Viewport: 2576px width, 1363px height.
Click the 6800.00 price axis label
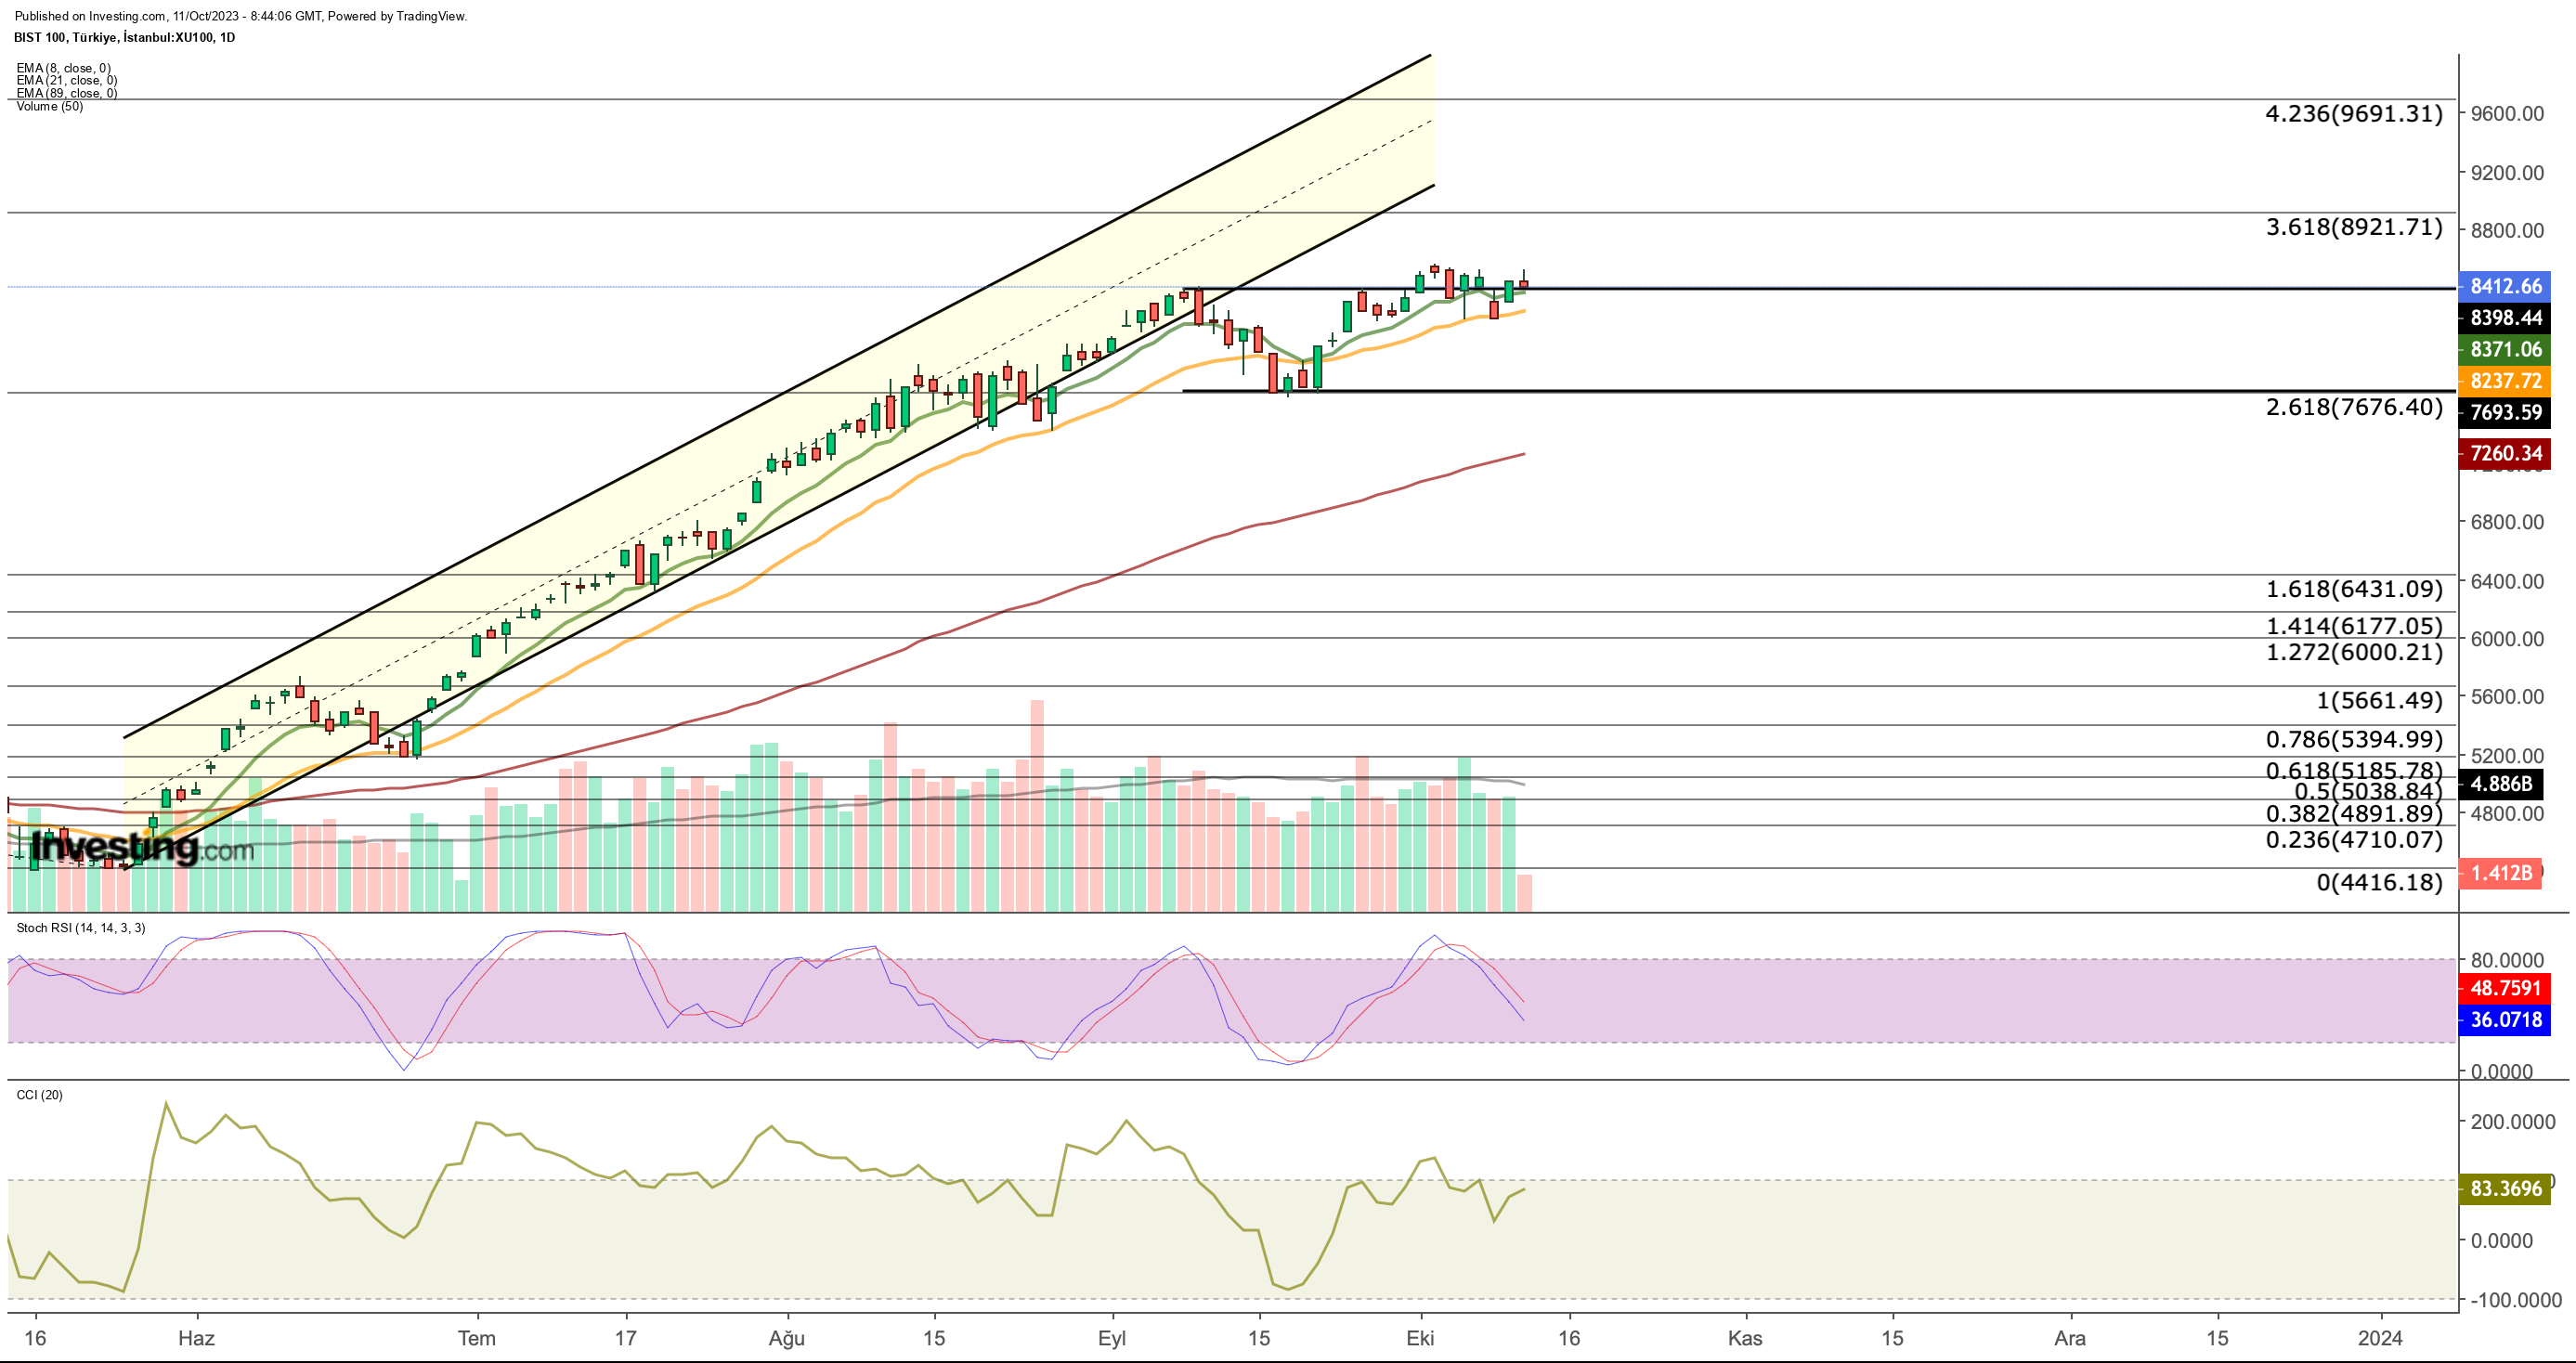click(x=2507, y=522)
